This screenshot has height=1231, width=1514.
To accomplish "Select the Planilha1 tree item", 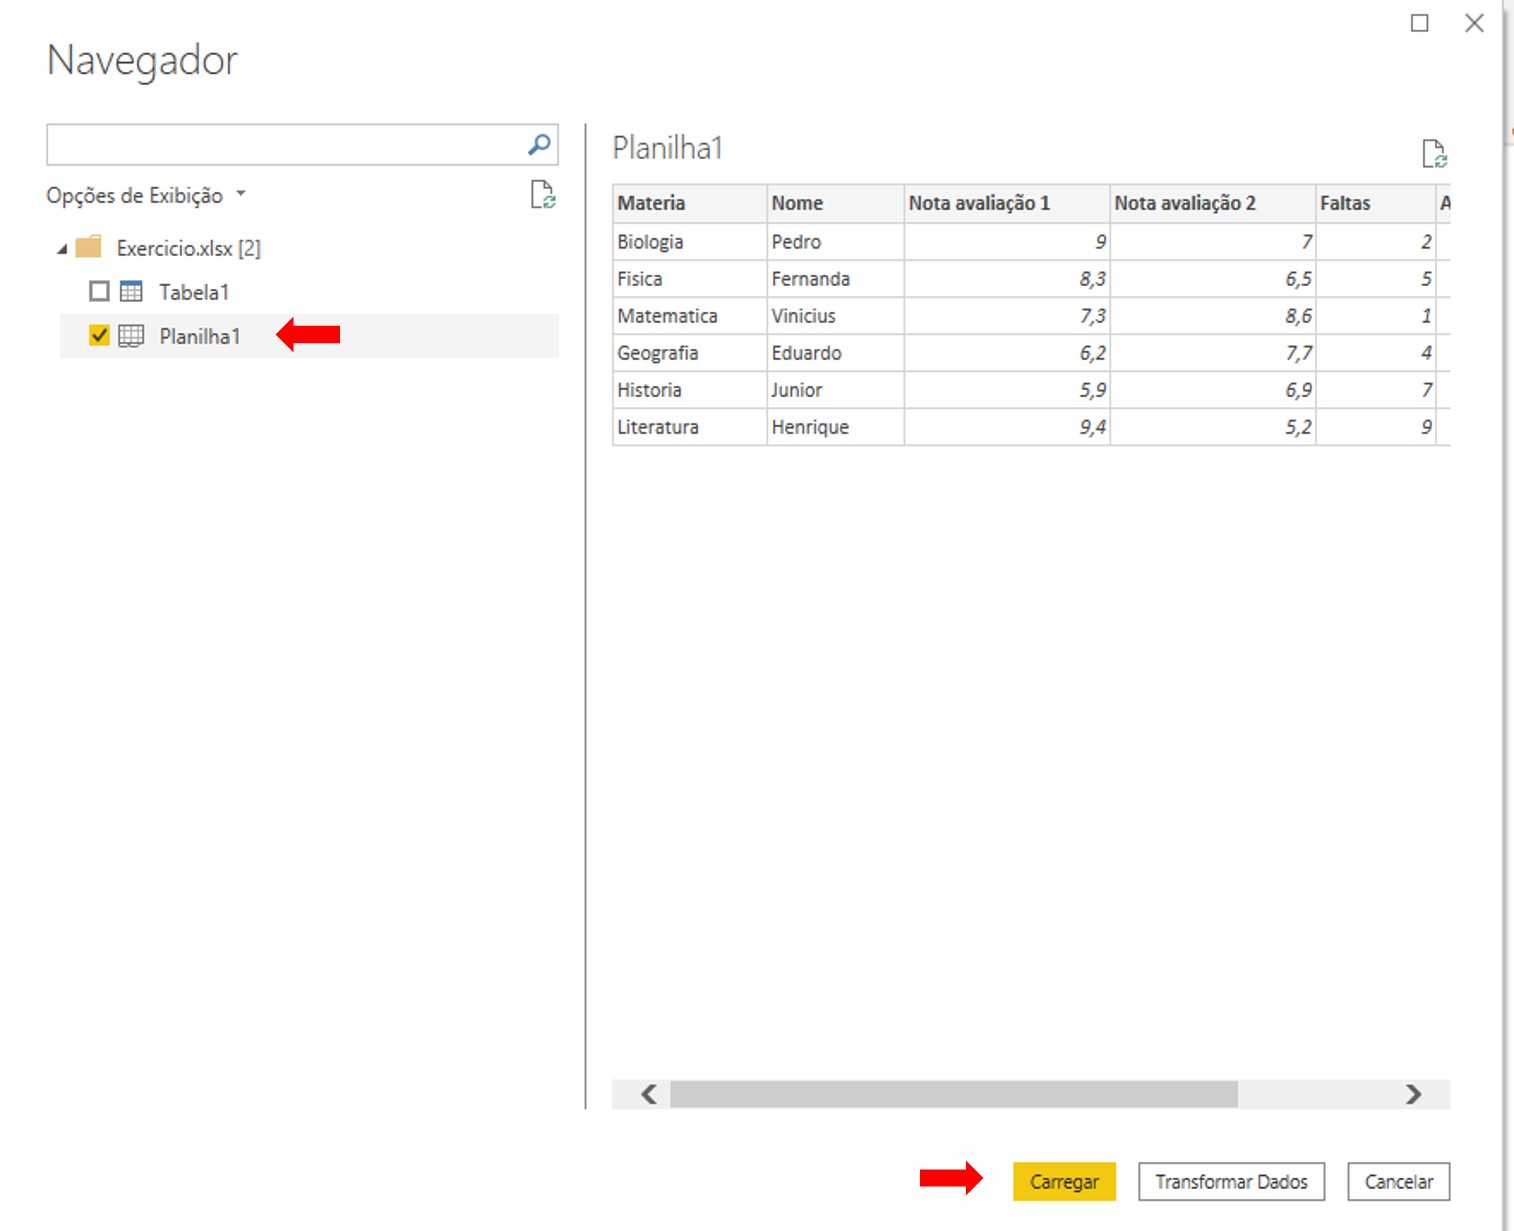I will [309, 336].
